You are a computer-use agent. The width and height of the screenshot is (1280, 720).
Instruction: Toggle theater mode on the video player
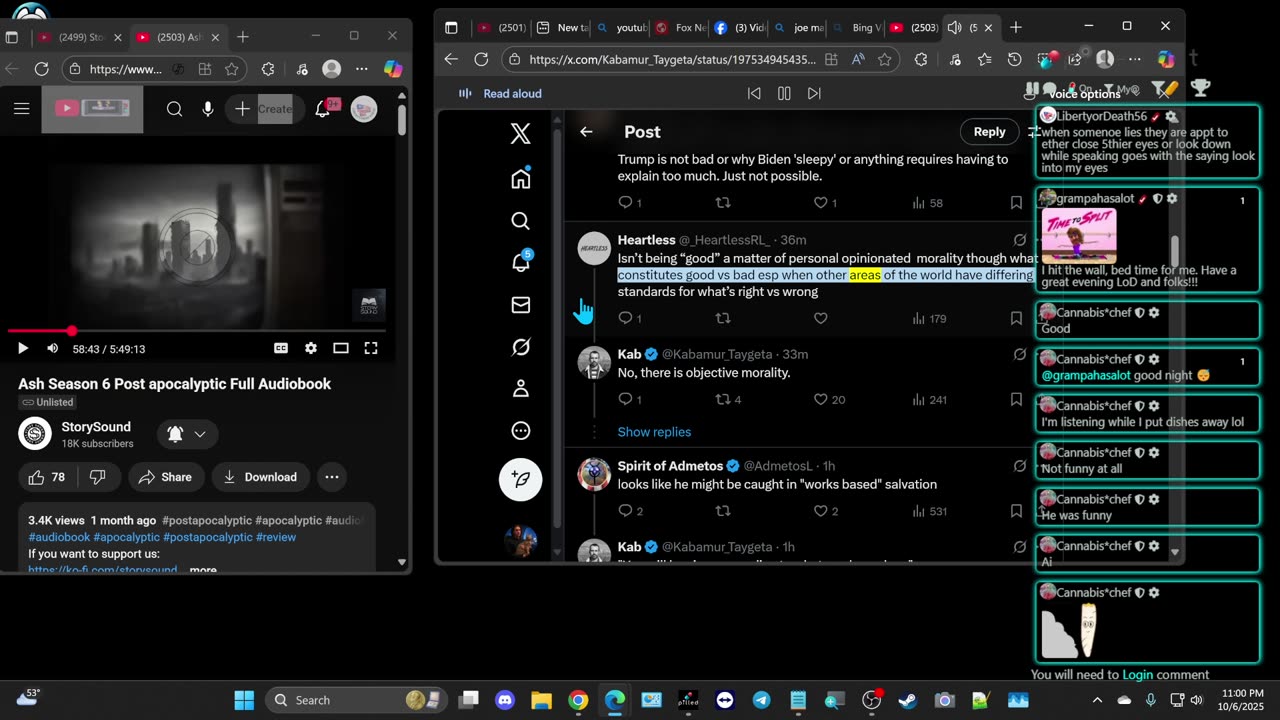(341, 348)
